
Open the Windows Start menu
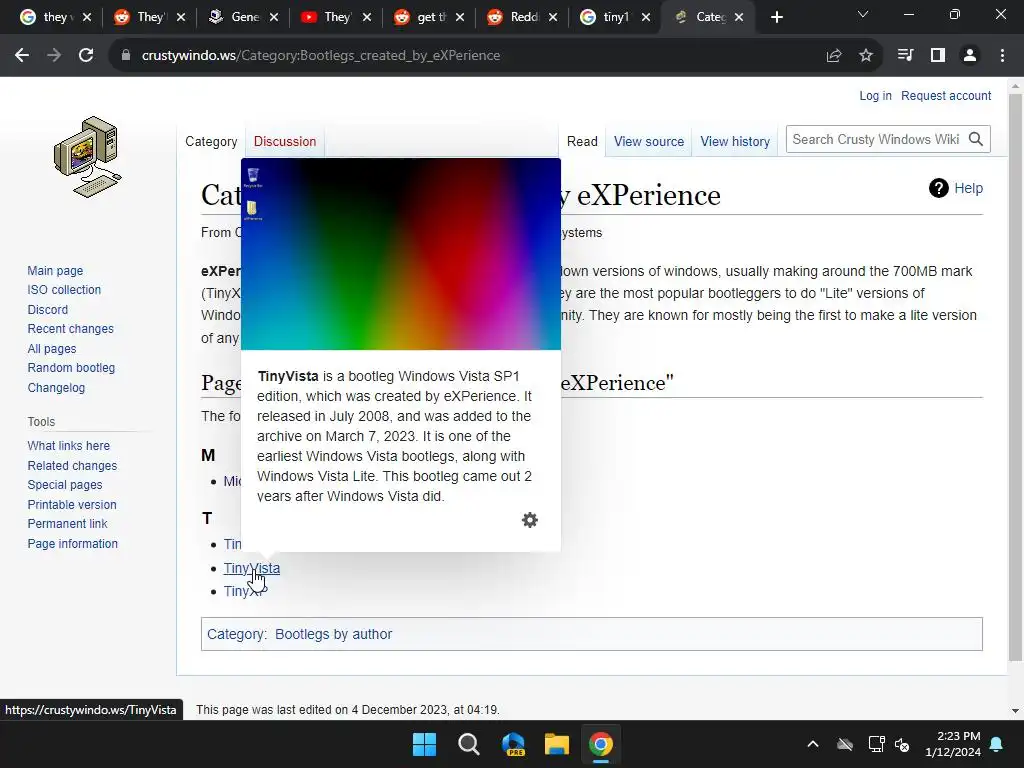424,744
